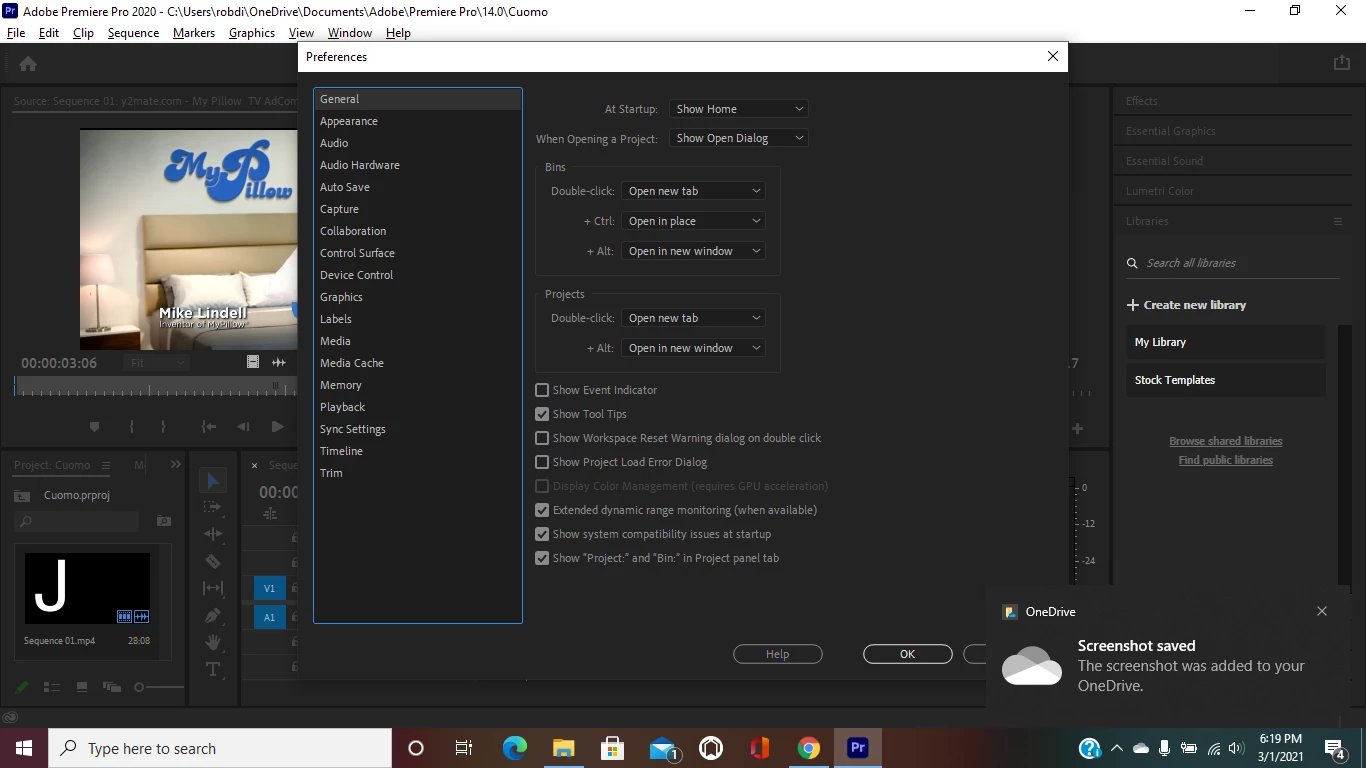Image resolution: width=1366 pixels, height=768 pixels.
Task: Open the Sequence menu
Action: 133,32
